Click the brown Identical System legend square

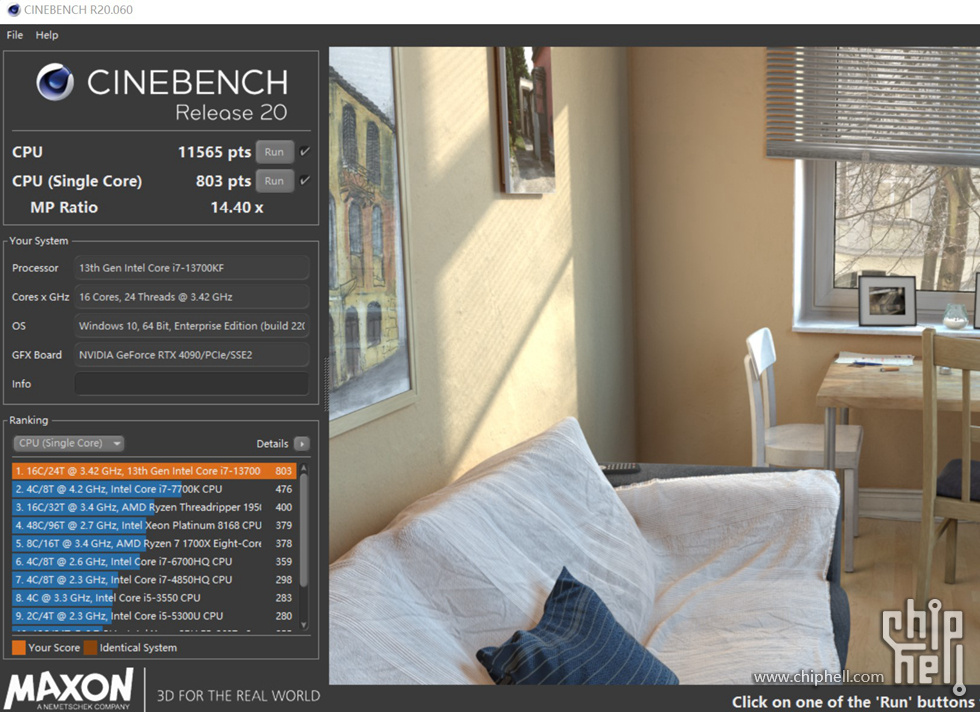point(90,648)
